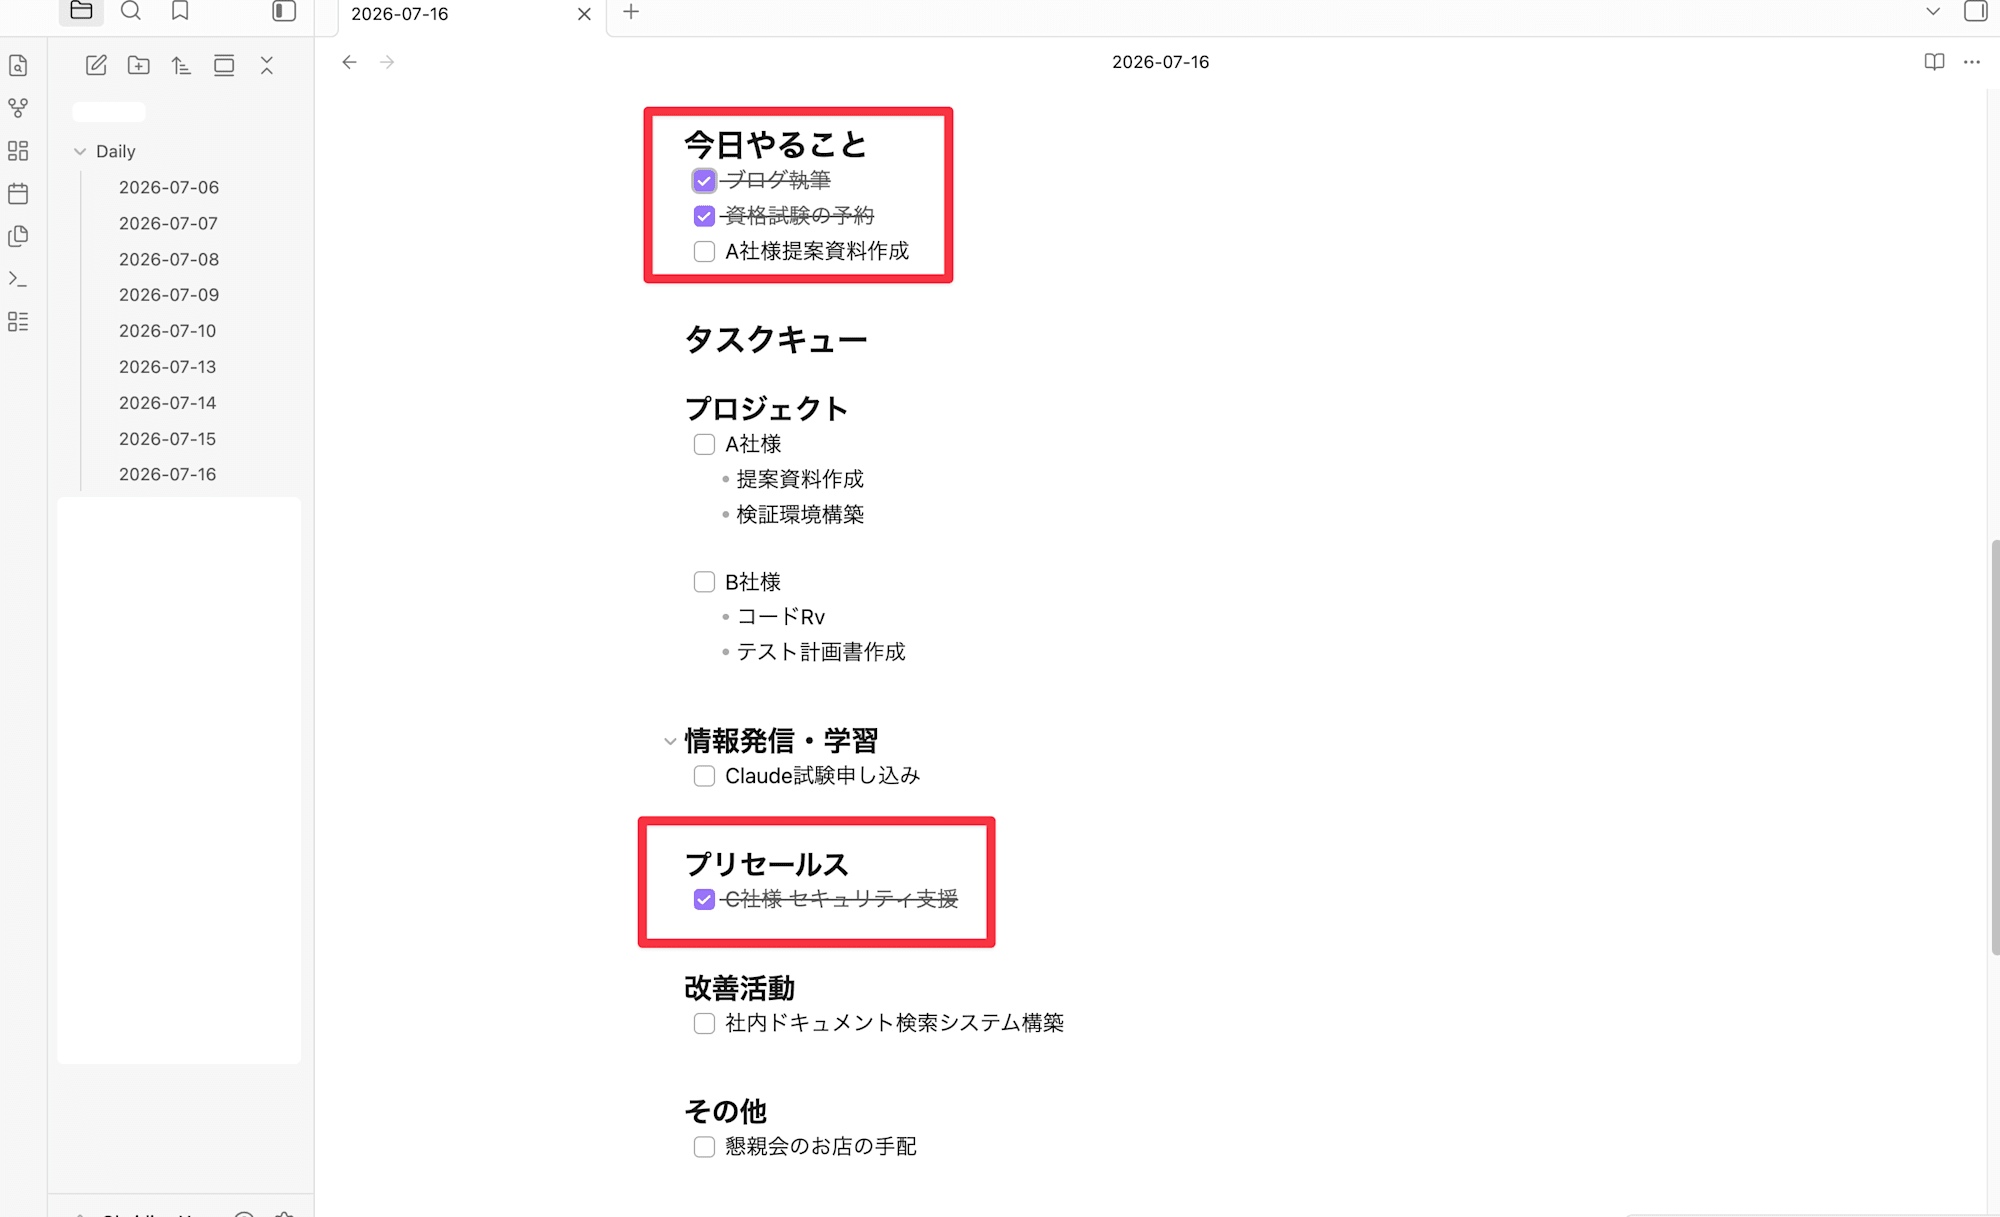Click the プロジェクト heading
Viewport: 2000px width, 1217px height.
coord(766,409)
